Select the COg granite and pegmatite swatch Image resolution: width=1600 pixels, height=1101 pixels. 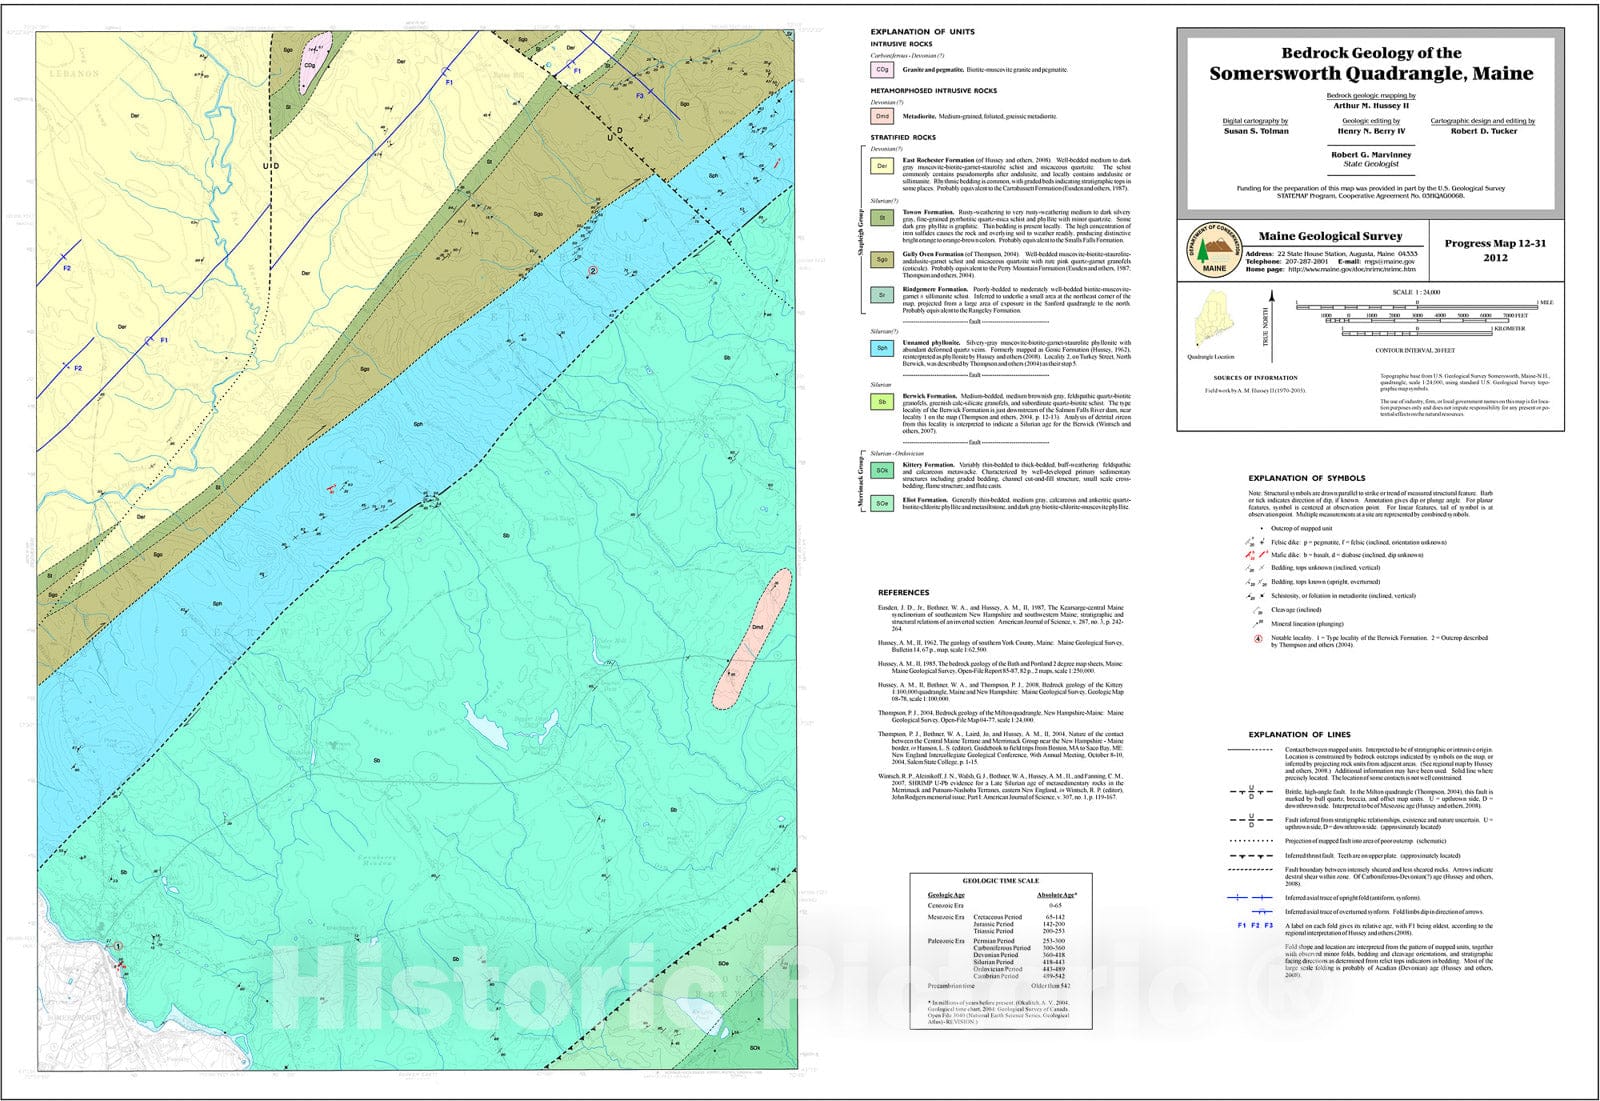point(882,70)
